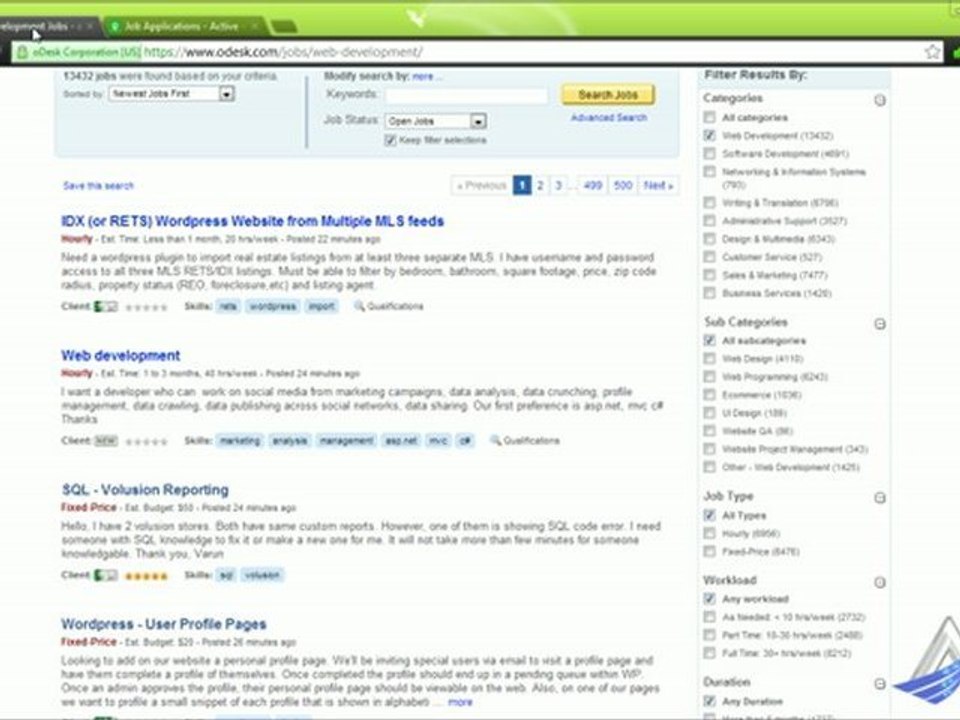This screenshot has width=960, height=720.
Task: Click client payment icon for IDX job
Action: coord(105,306)
